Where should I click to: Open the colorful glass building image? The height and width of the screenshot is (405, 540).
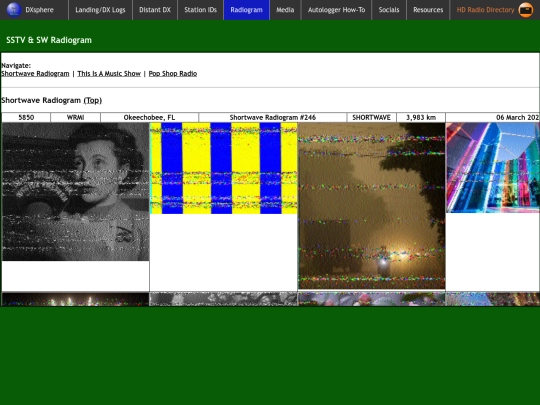(493, 168)
